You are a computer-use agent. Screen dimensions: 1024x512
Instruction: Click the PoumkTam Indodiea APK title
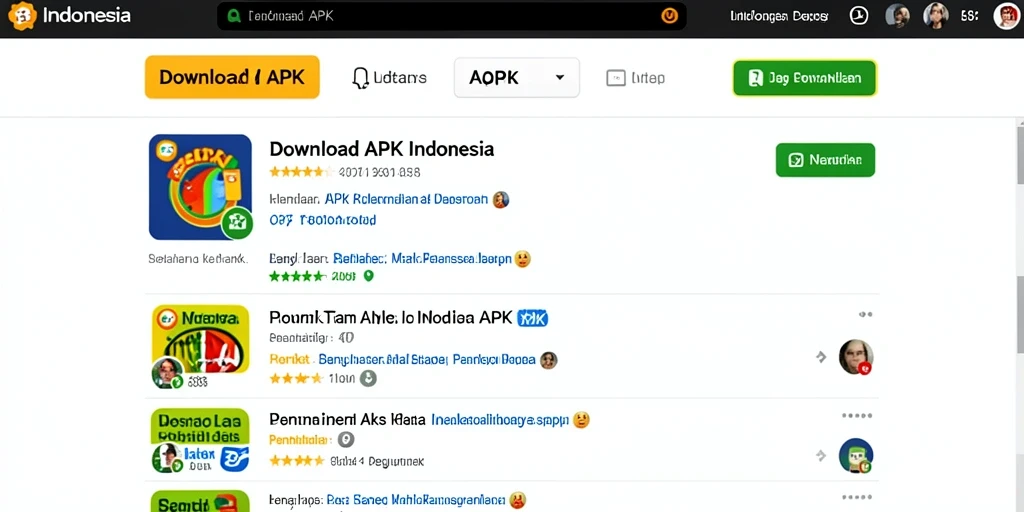[391, 317]
